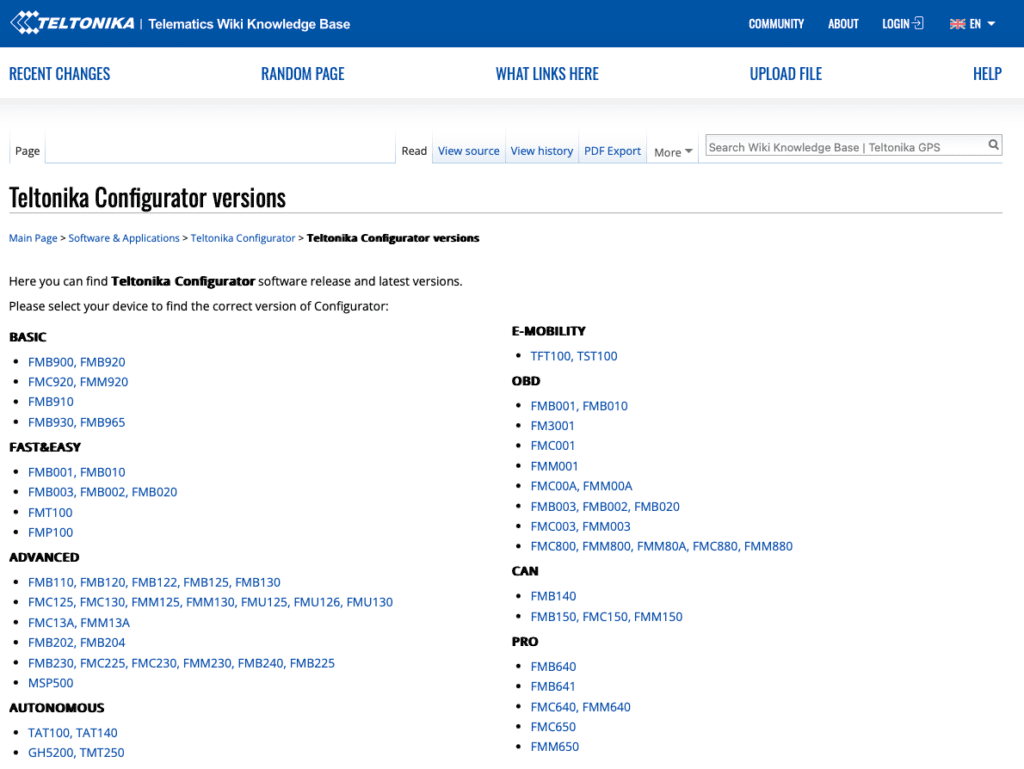Open FM3001 link
This screenshot has height=769, width=1024.
tap(552, 426)
